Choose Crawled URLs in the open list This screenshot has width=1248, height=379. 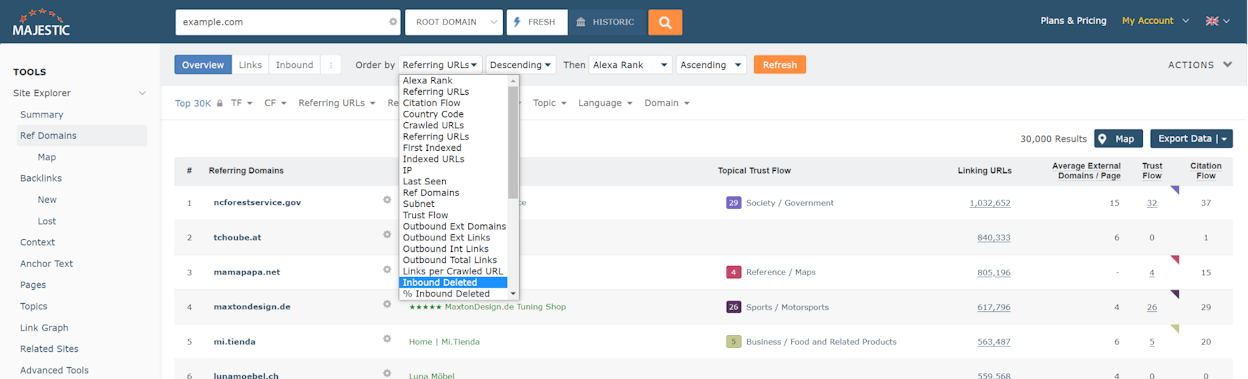[x=454, y=125]
